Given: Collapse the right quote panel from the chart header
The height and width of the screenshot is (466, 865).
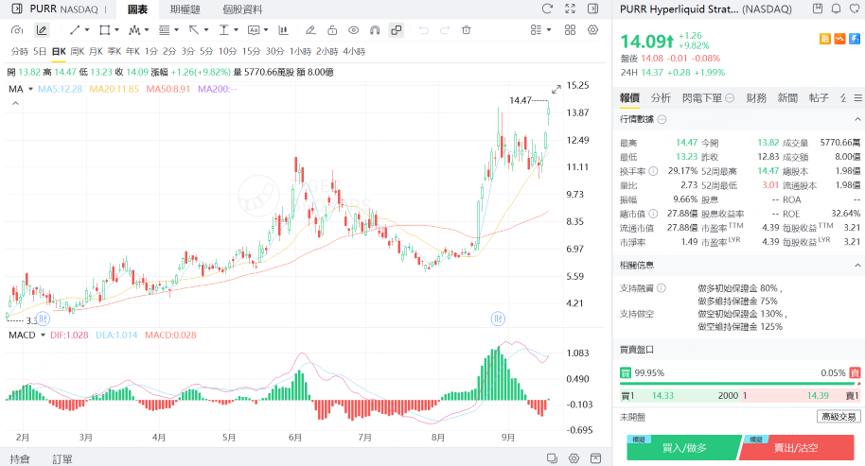Looking at the screenshot, I should pyautogui.click(x=592, y=9).
